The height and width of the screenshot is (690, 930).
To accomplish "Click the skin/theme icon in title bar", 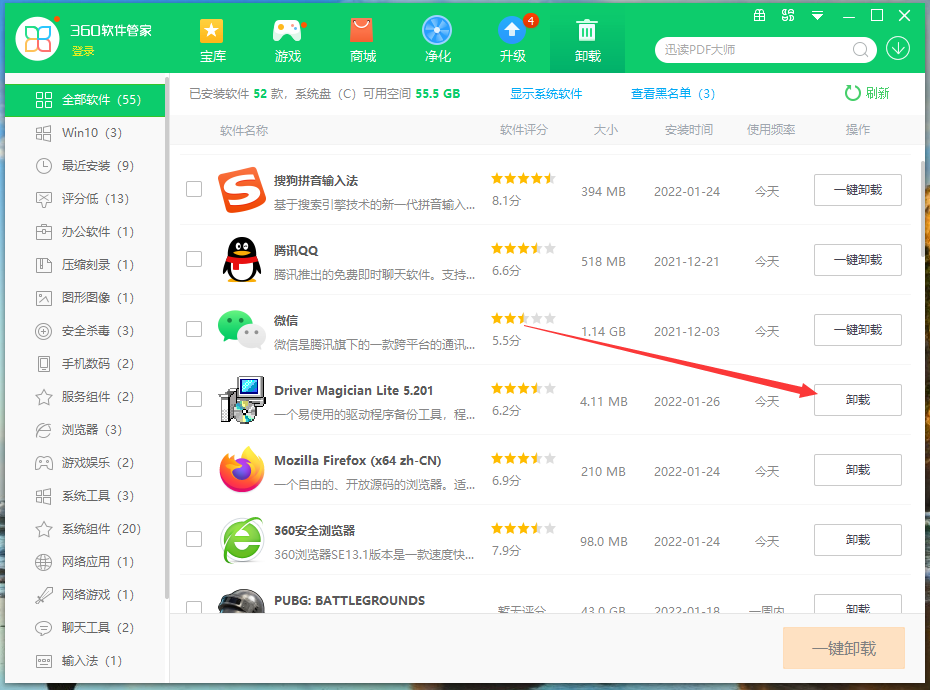I will (788, 15).
